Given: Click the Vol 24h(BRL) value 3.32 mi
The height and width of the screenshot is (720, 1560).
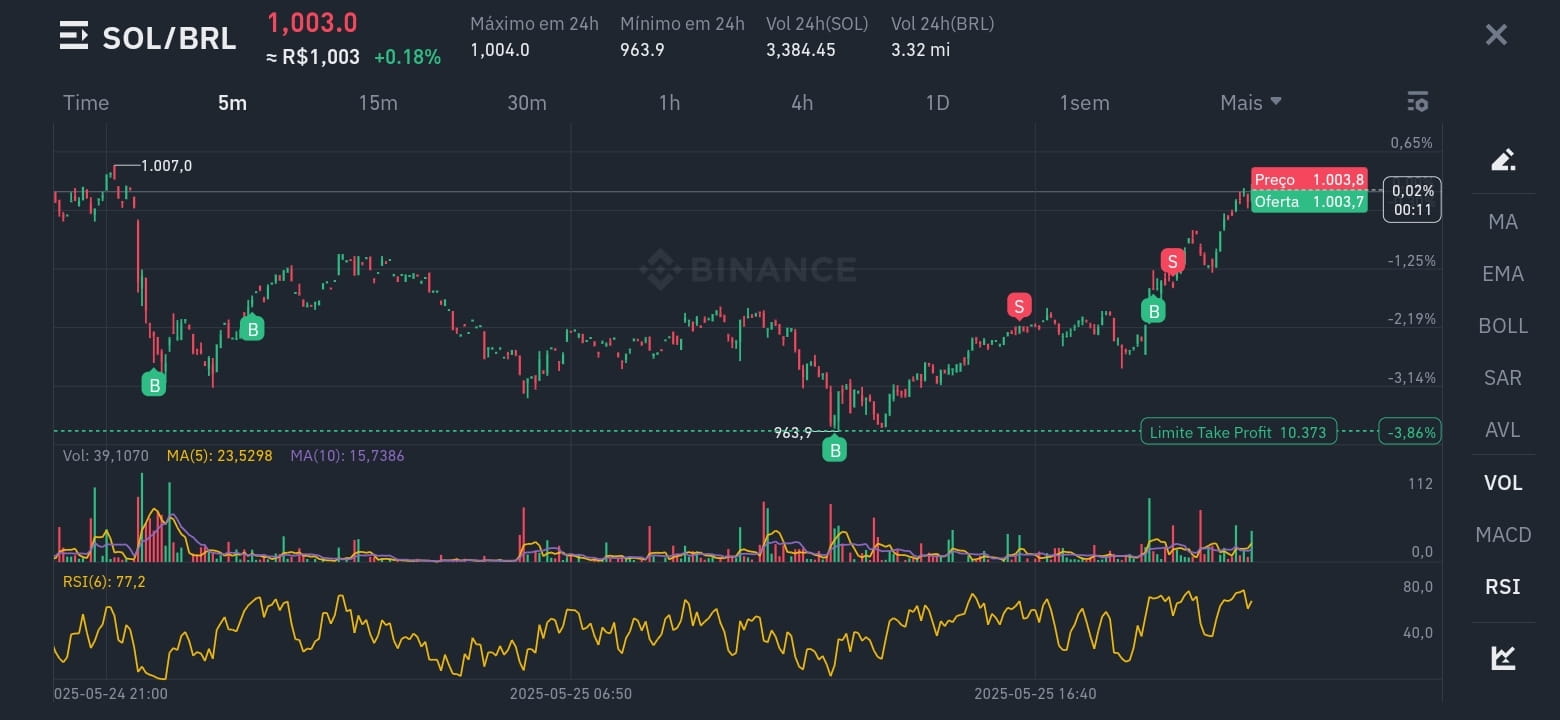Looking at the screenshot, I should click(x=921, y=50).
